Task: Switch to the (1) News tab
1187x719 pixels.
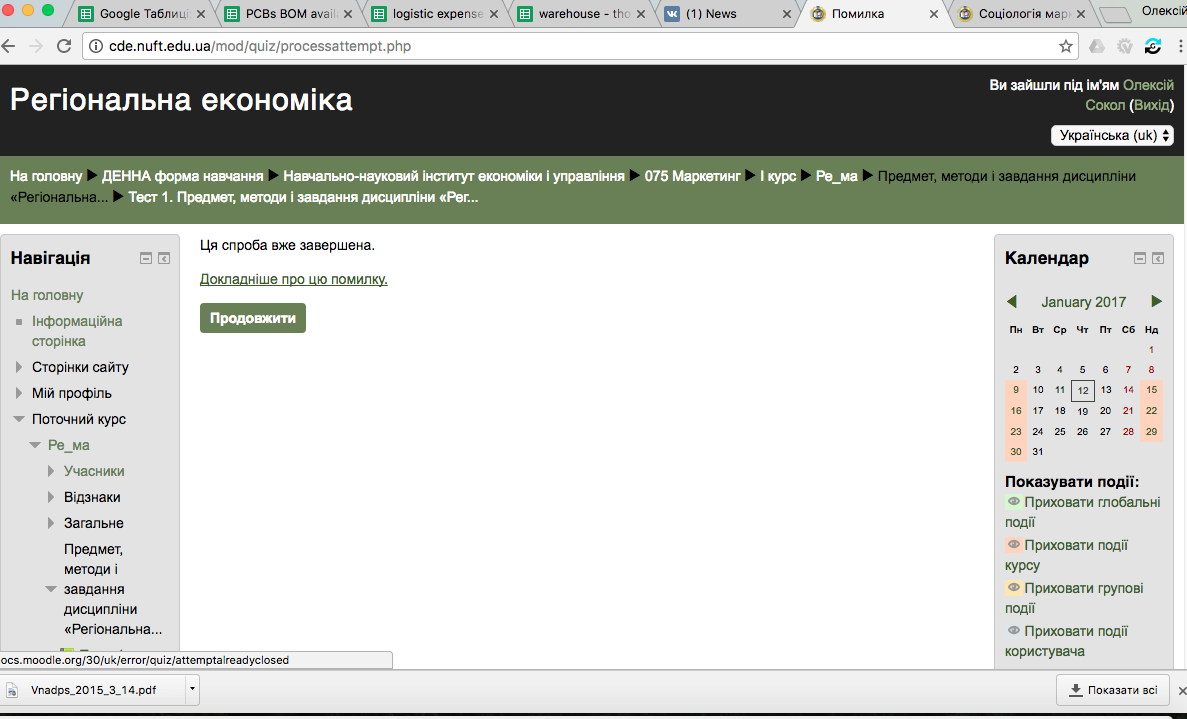Action: pyautogui.click(x=720, y=14)
